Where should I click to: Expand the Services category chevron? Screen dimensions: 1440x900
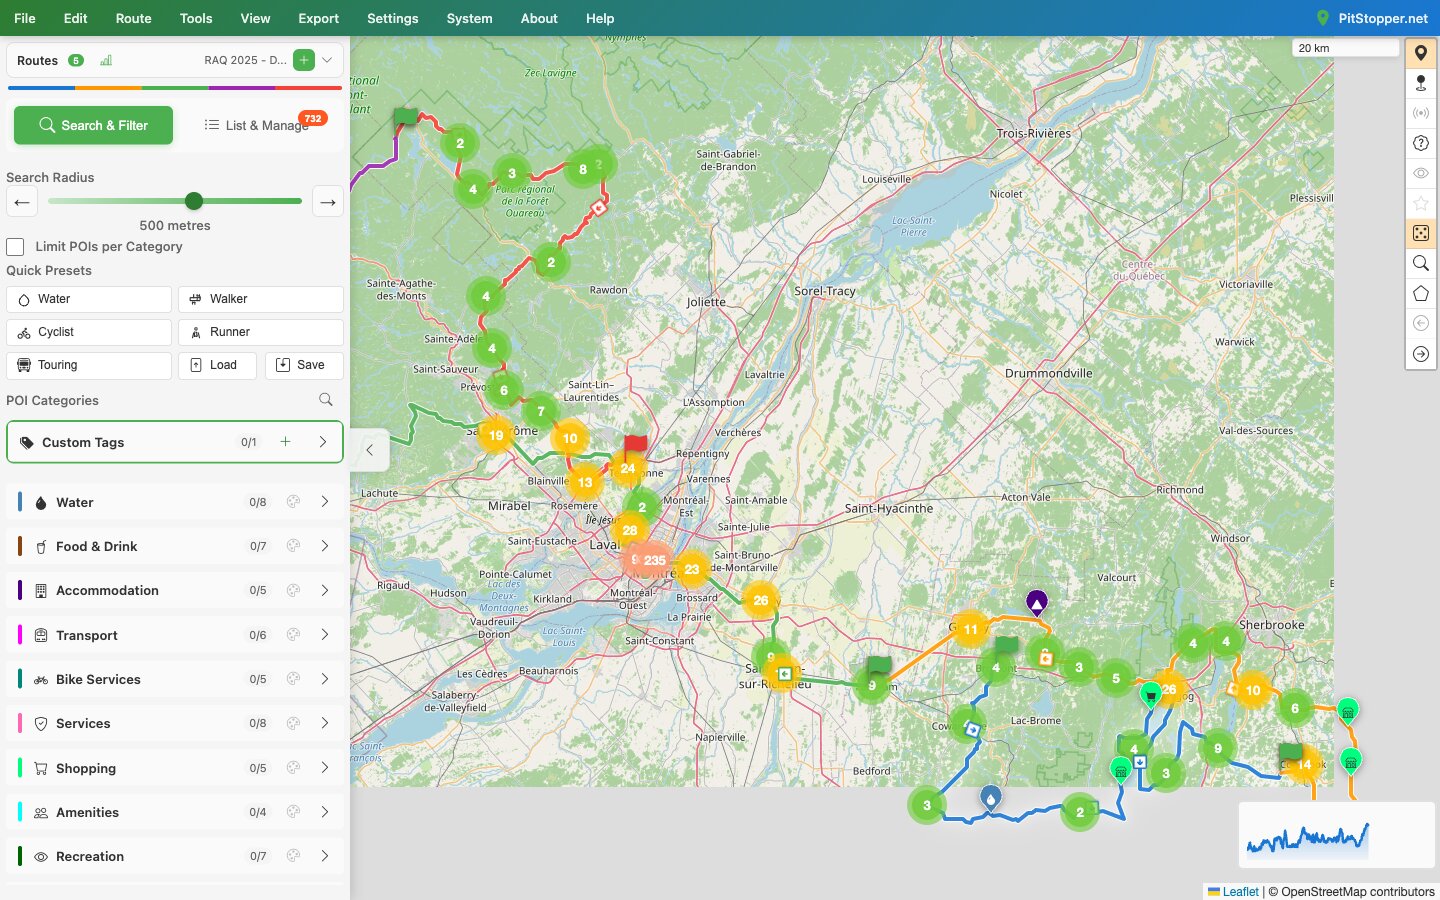[325, 723]
